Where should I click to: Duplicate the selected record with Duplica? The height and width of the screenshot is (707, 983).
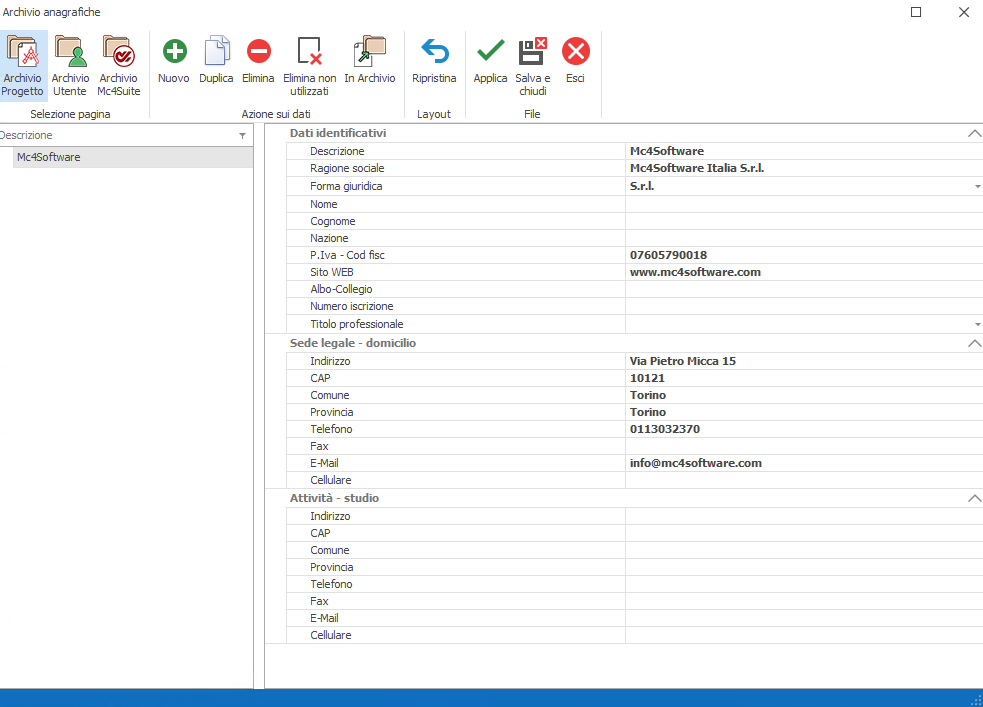tap(216, 60)
